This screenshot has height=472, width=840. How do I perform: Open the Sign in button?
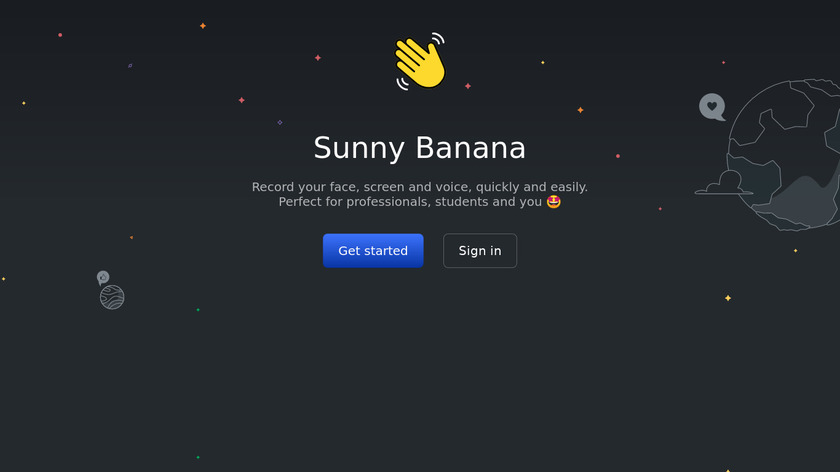click(x=480, y=251)
